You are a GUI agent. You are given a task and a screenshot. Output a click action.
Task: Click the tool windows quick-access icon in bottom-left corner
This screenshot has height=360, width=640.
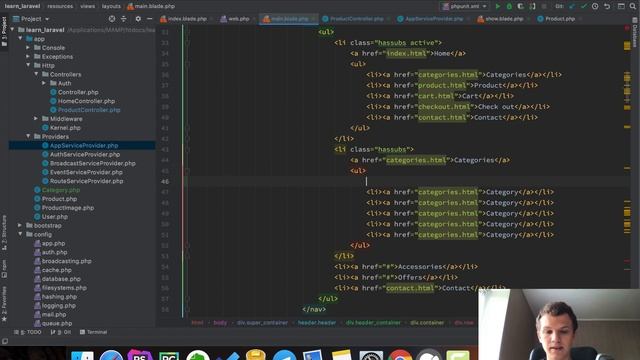(4, 341)
